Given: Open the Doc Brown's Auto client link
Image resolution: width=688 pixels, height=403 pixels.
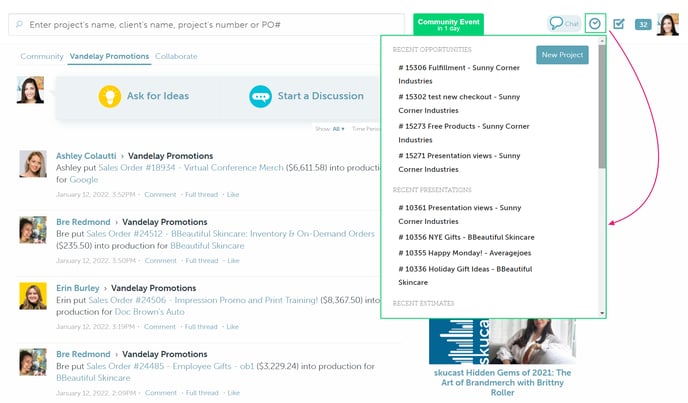Looking at the screenshot, I should click(x=149, y=312).
